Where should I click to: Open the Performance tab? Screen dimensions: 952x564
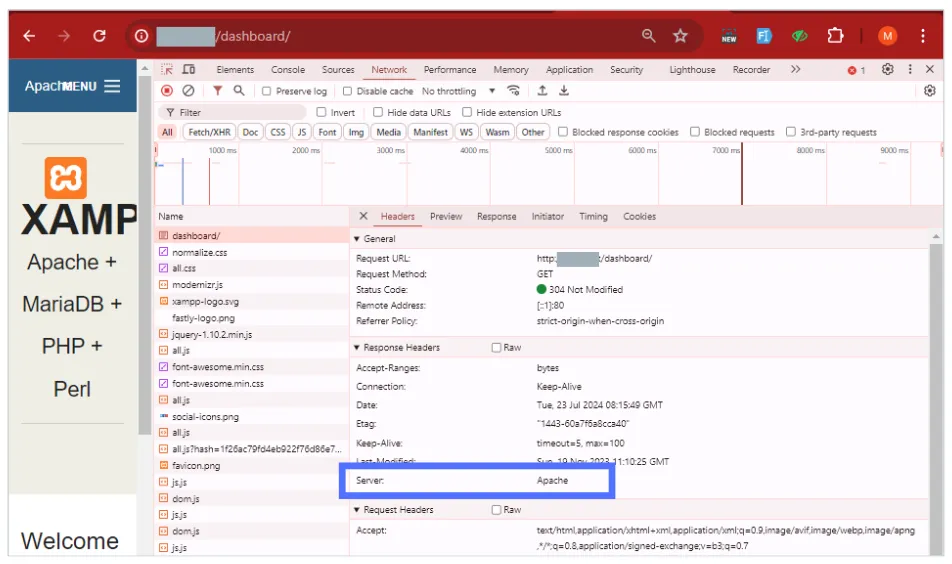[450, 70]
